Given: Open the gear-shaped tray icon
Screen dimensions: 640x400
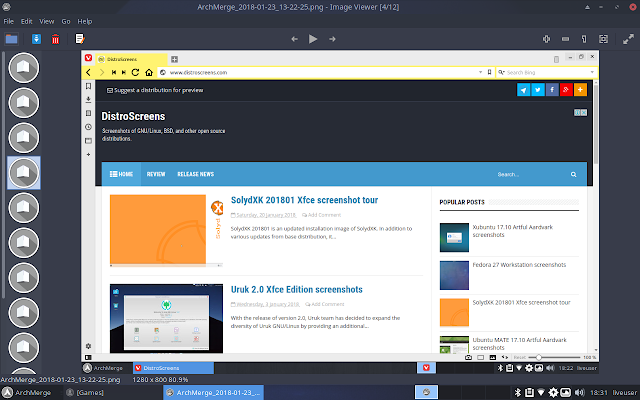Looking at the screenshot, I should tap(553, 393).
